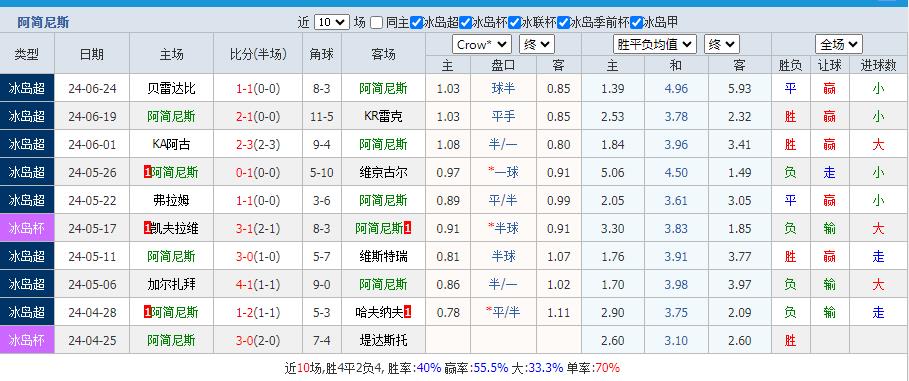The image size is (909, 381).
Task: Uncheck the 冰岛甲 league filter
Action: (x=636, y=23)
